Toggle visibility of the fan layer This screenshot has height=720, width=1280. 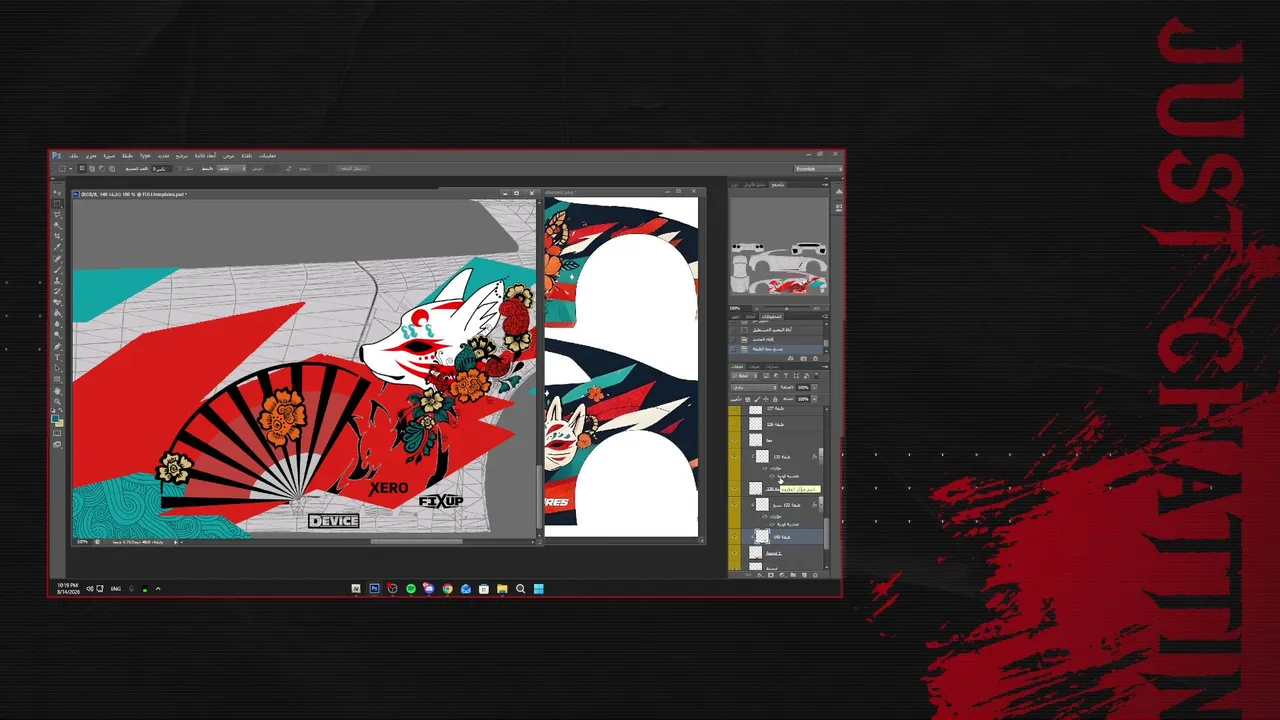click(735, 440)
